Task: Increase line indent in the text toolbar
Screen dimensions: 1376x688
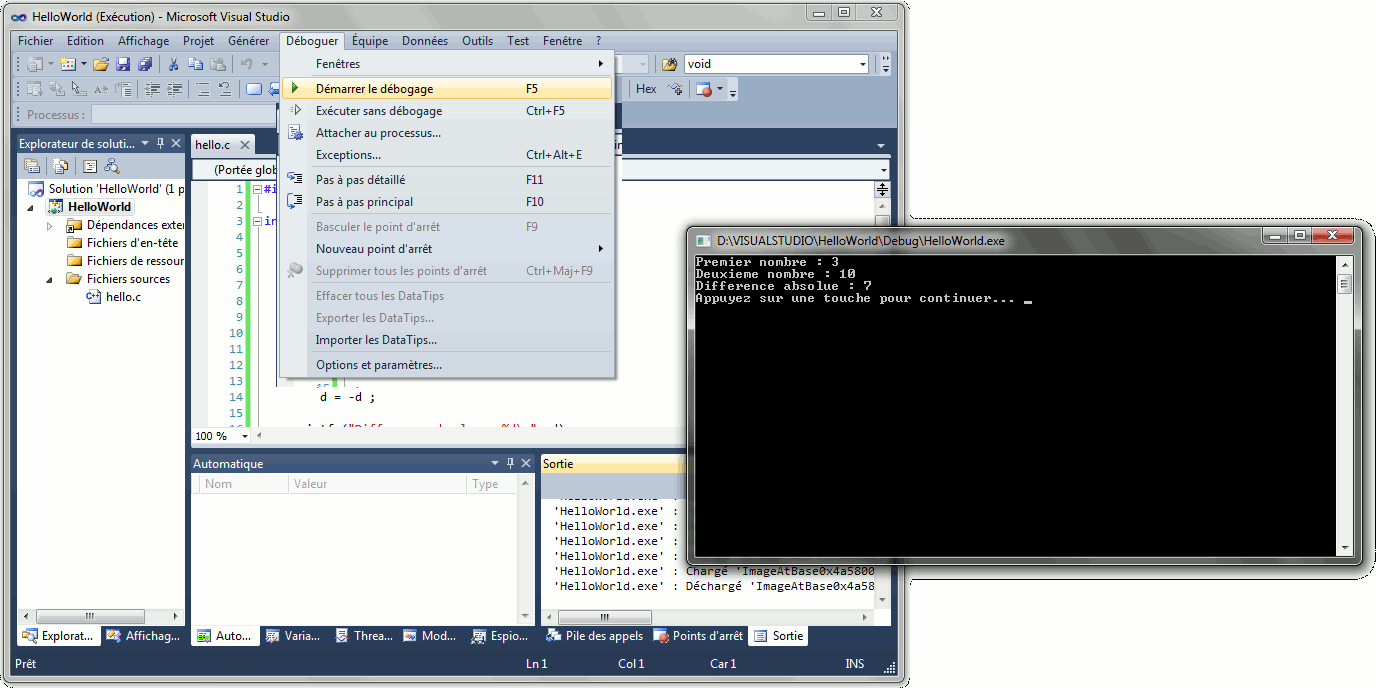Action: coord(175,89)
